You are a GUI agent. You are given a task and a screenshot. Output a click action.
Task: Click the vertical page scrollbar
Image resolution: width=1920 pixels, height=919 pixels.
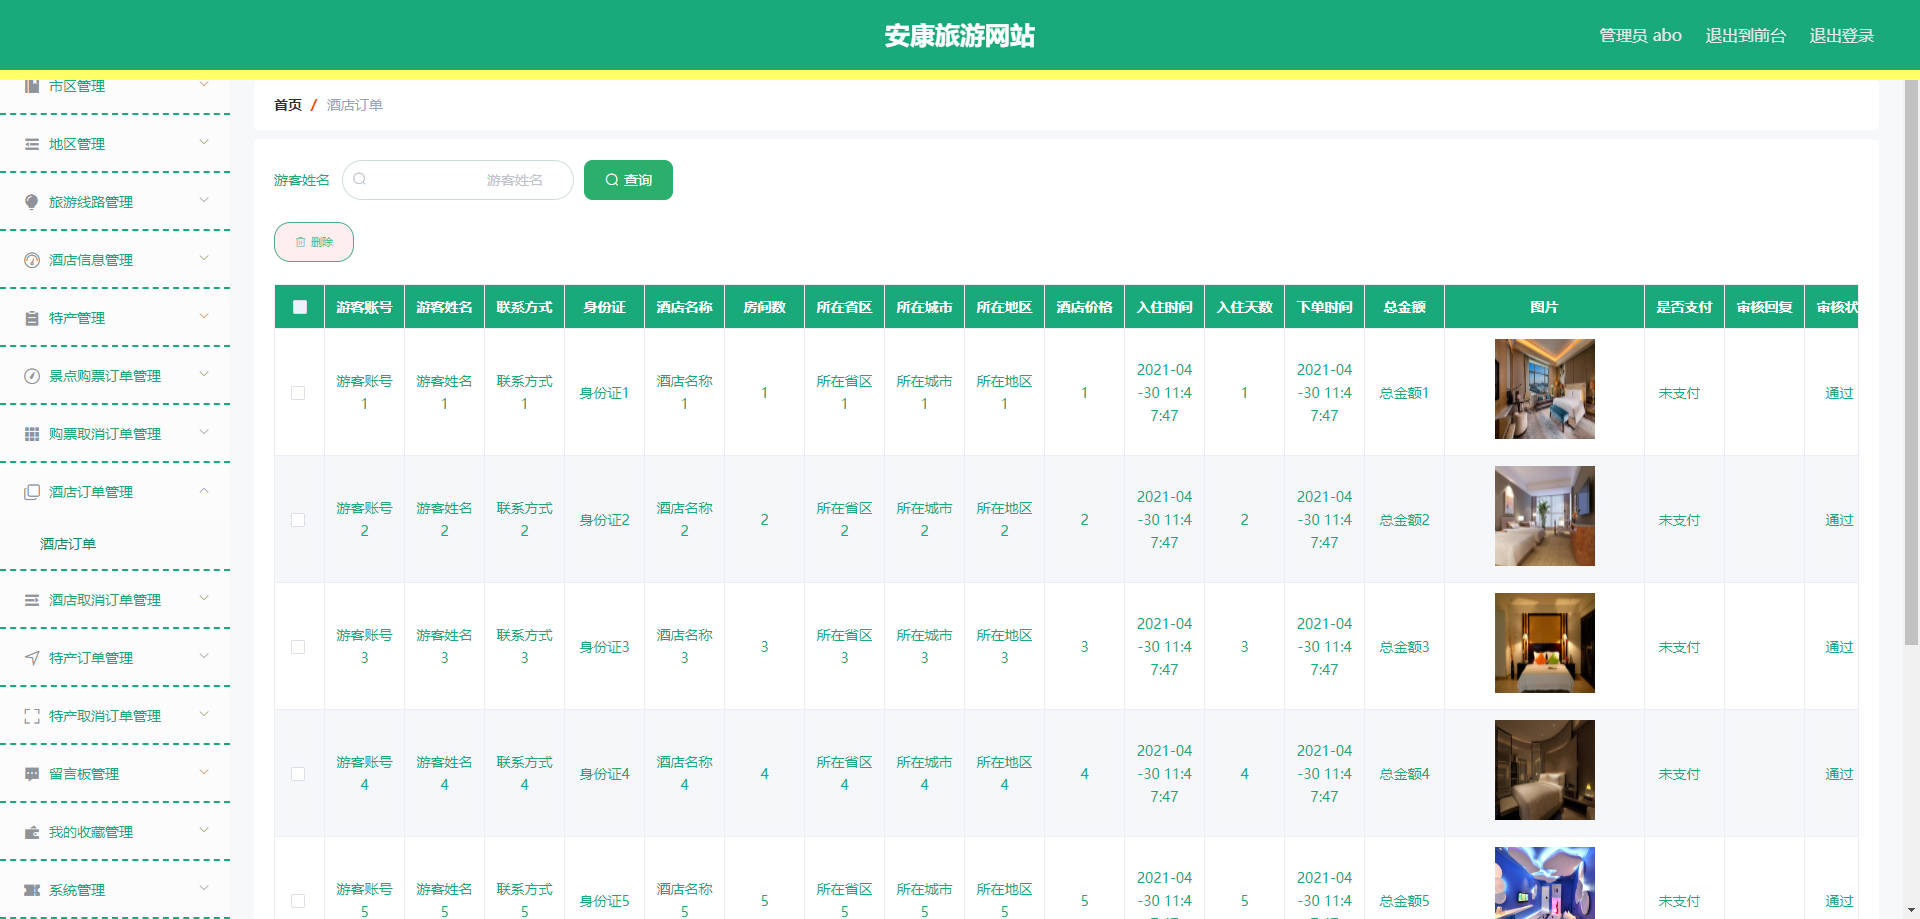pyautogui.click(x=1911, y=362)
